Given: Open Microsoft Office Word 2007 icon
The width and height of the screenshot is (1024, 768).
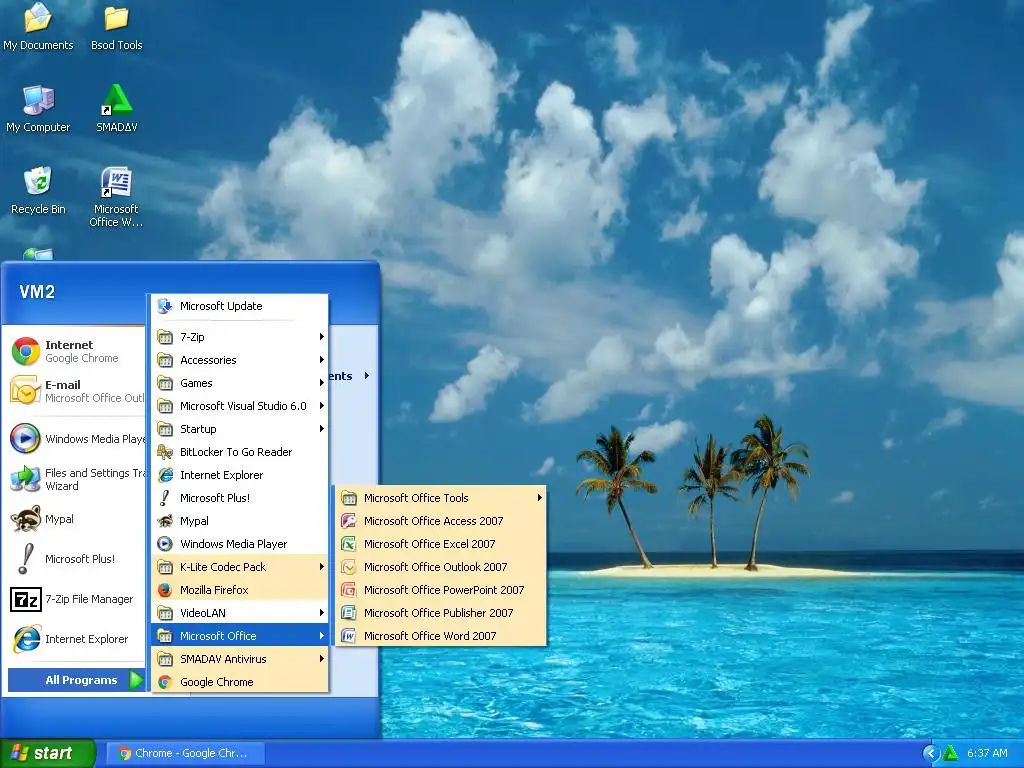Looking at the screenshot, I should coord(349,636).
